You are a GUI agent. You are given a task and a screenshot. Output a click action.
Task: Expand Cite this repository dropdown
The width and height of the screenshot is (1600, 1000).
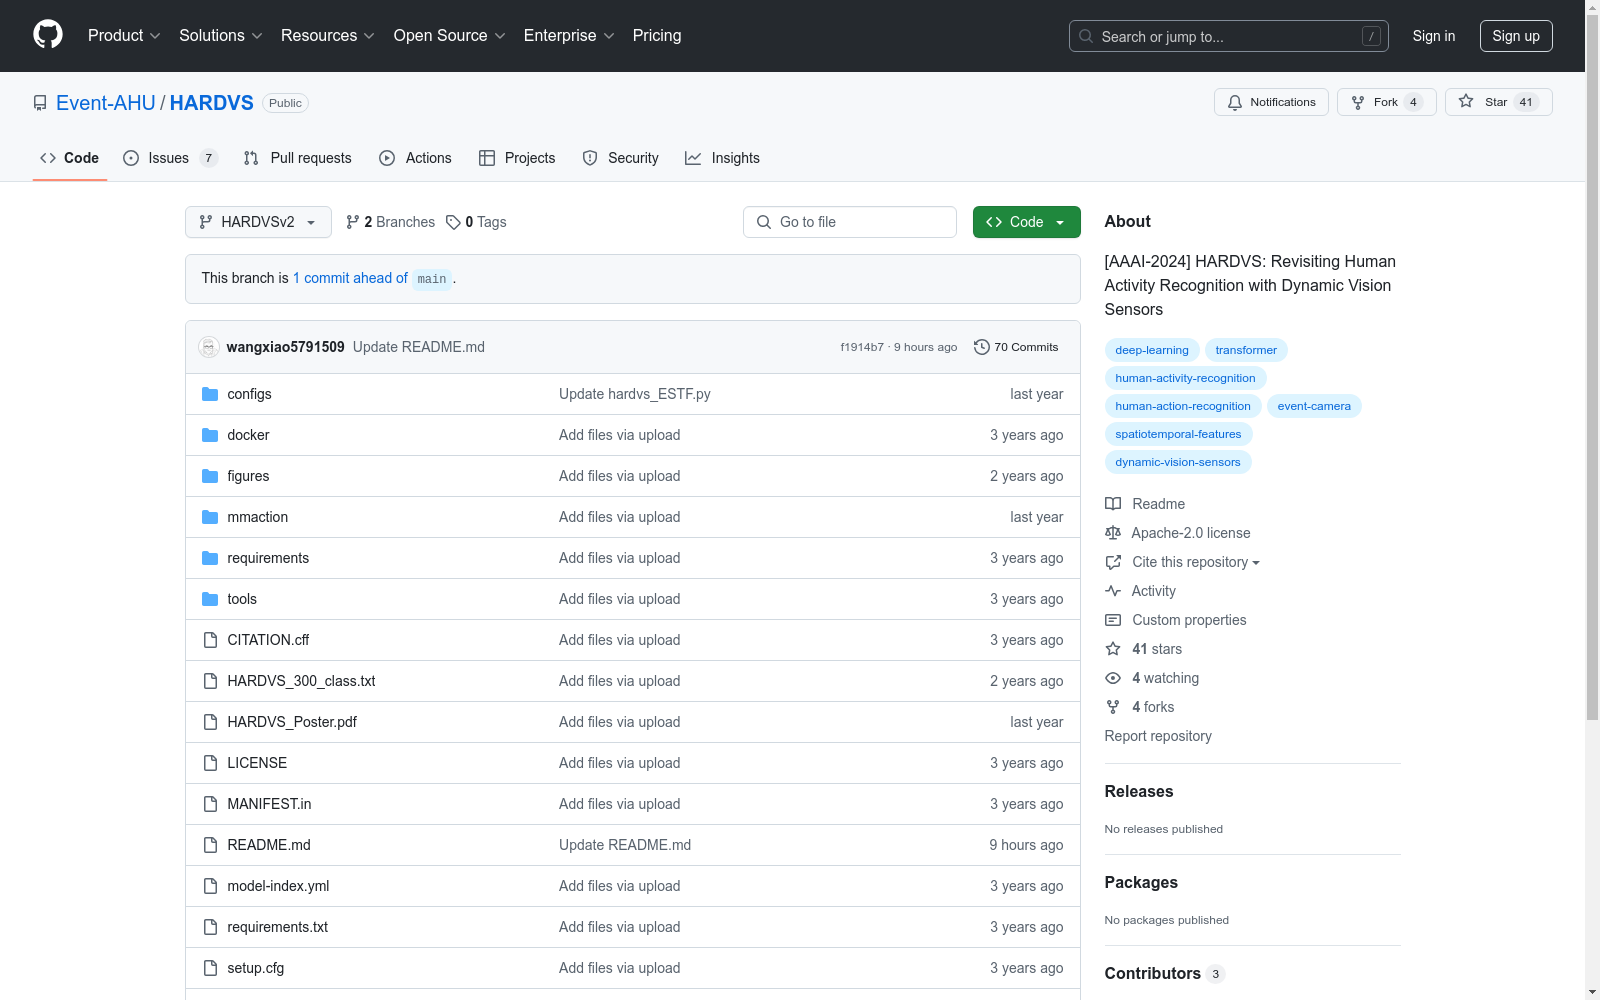[x=1195, y=562]
